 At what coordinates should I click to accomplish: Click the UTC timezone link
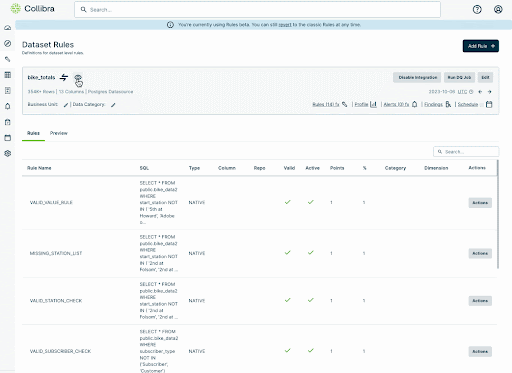click(x=462, y=92)
